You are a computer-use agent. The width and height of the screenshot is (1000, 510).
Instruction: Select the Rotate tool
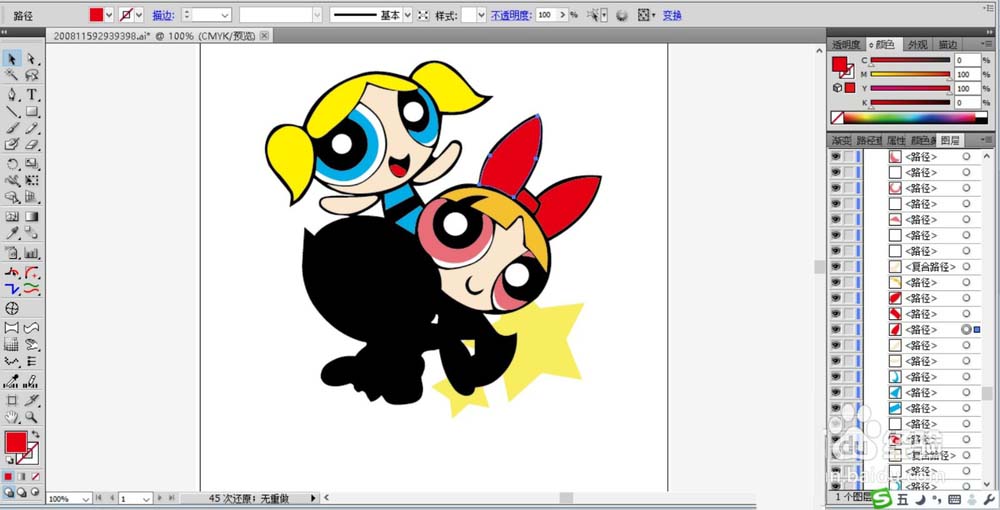coord(11,164)
